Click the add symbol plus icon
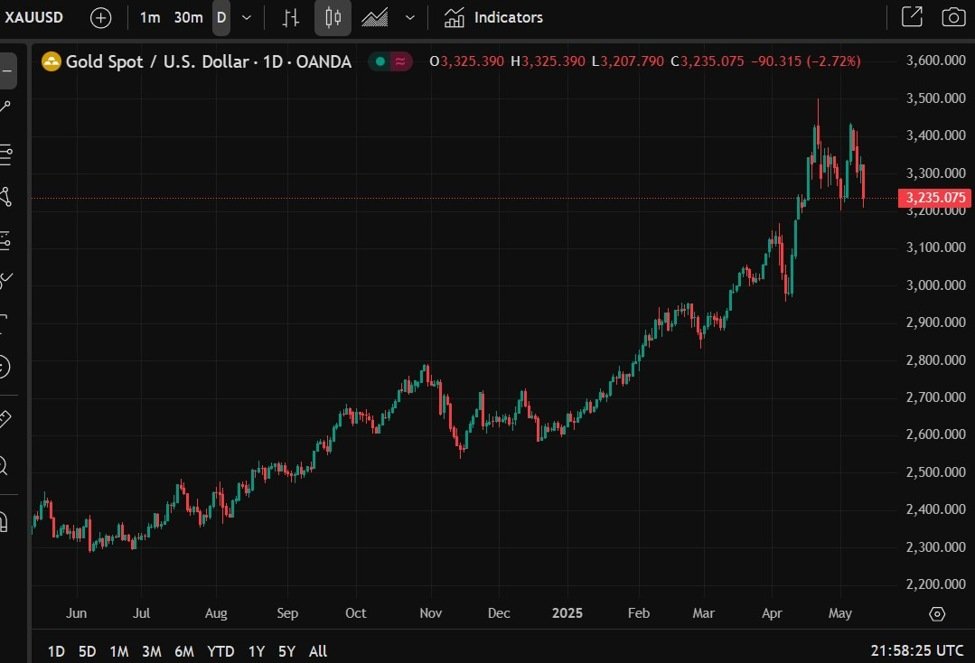 tap(101, 17)
